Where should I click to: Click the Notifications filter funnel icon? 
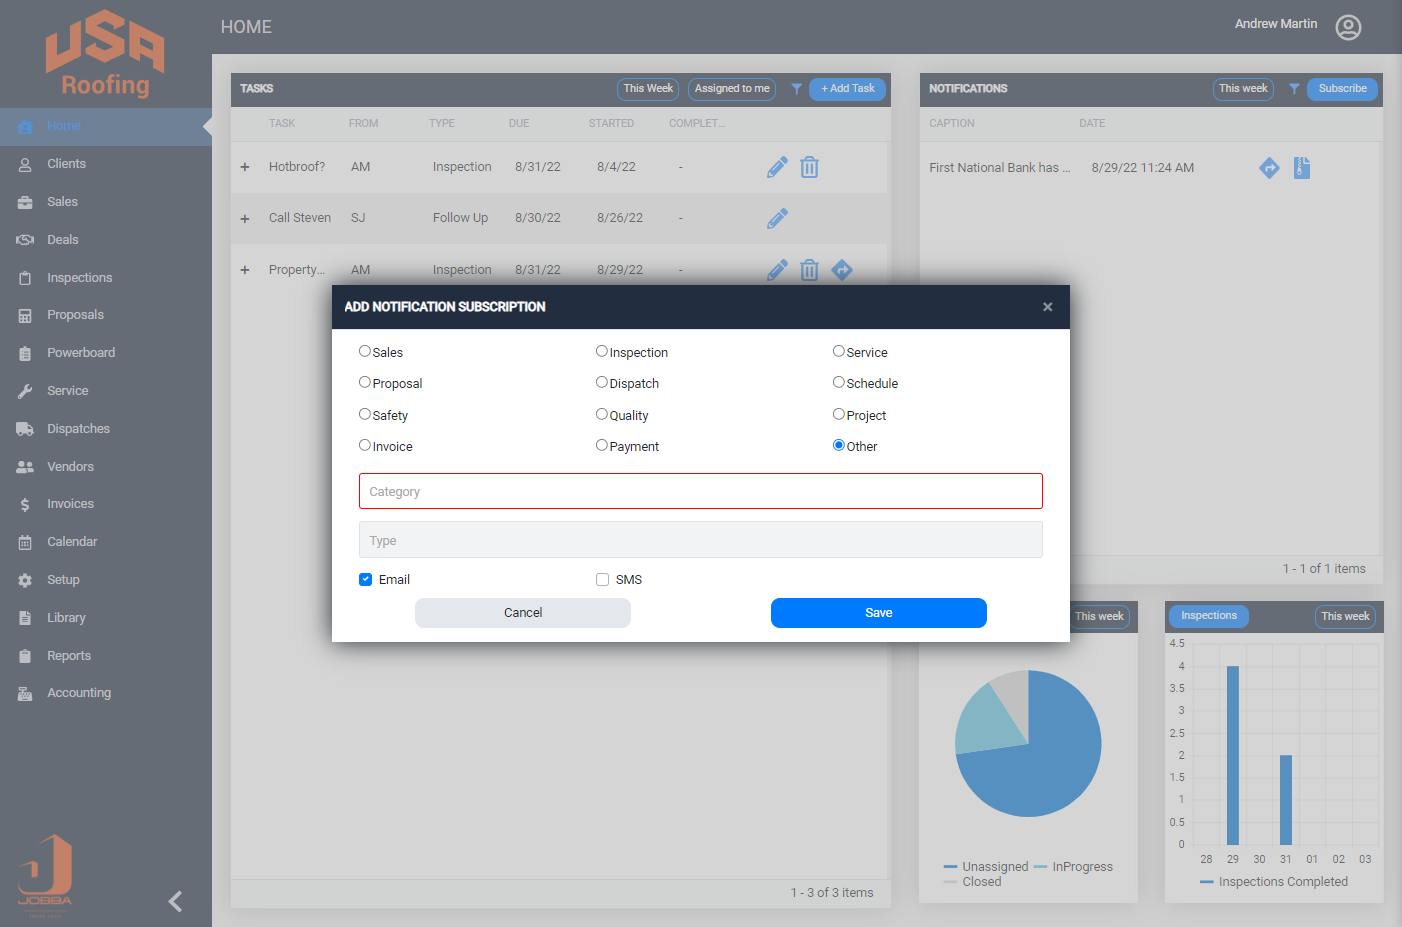[1294, 89]
